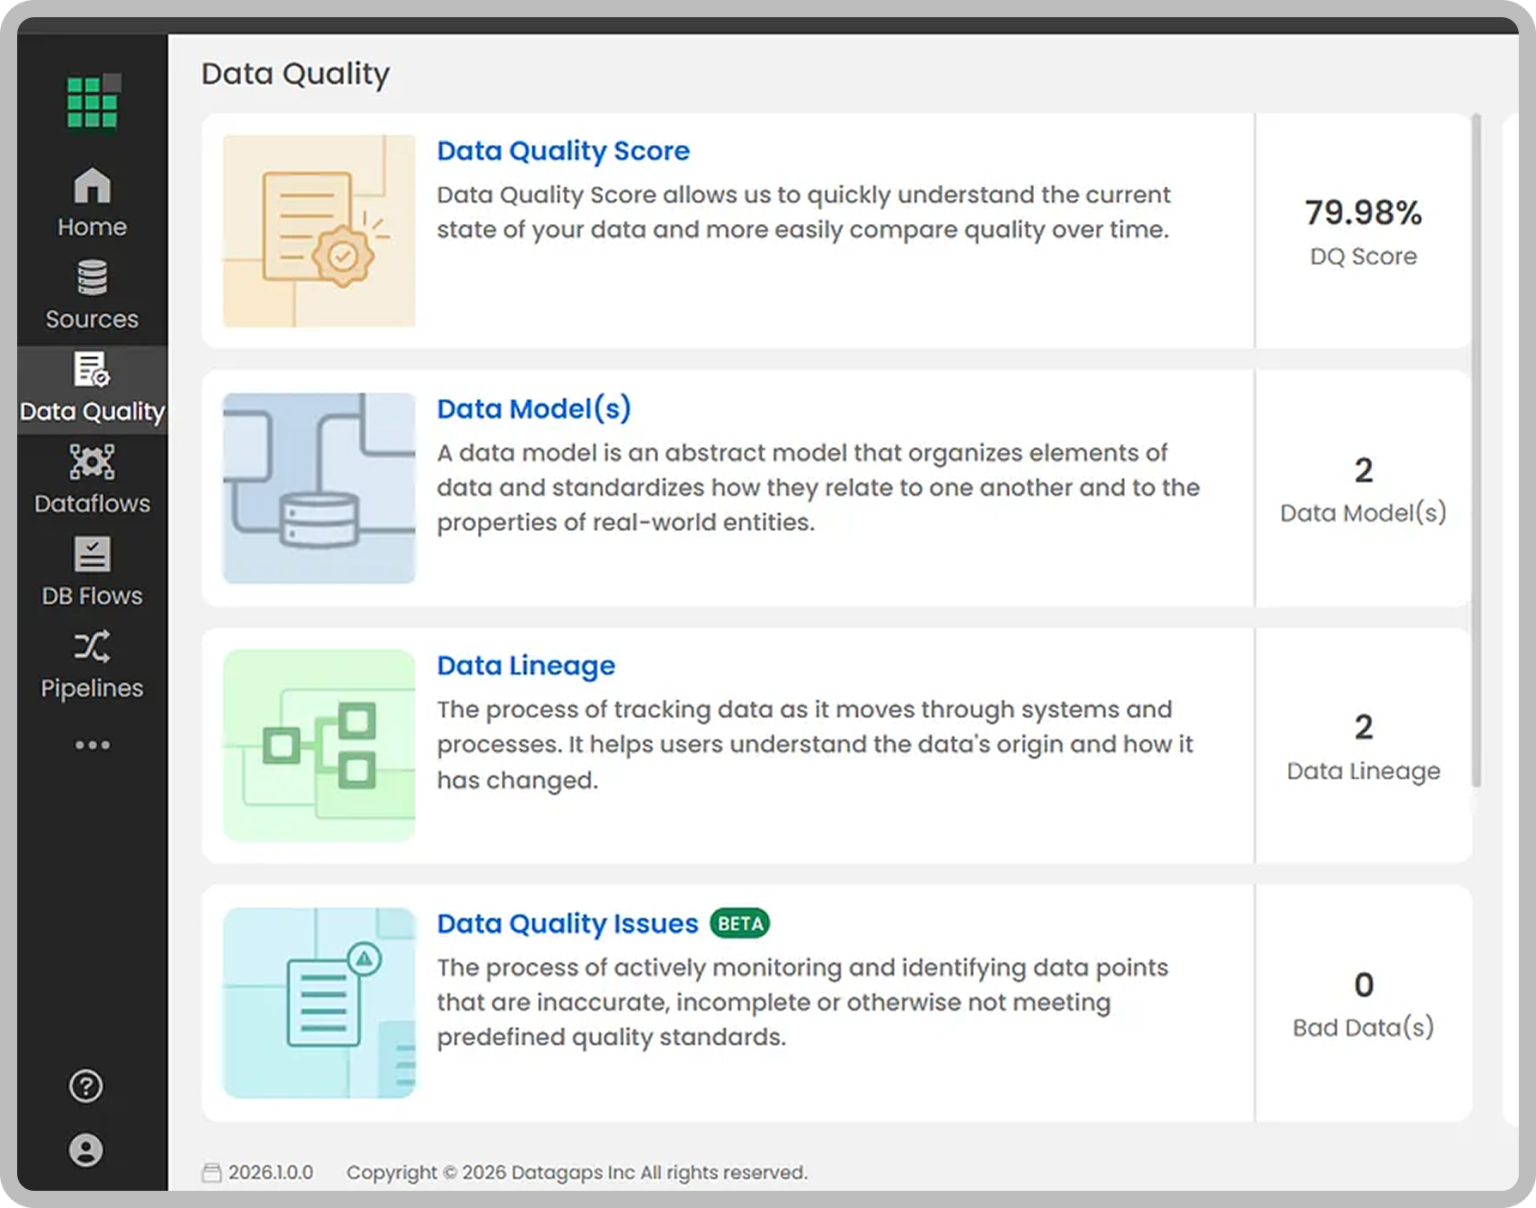Viewport: 1536px width, 1208px height.
Task: Open the user account profile icon
Action: [x=86, y=1150]
